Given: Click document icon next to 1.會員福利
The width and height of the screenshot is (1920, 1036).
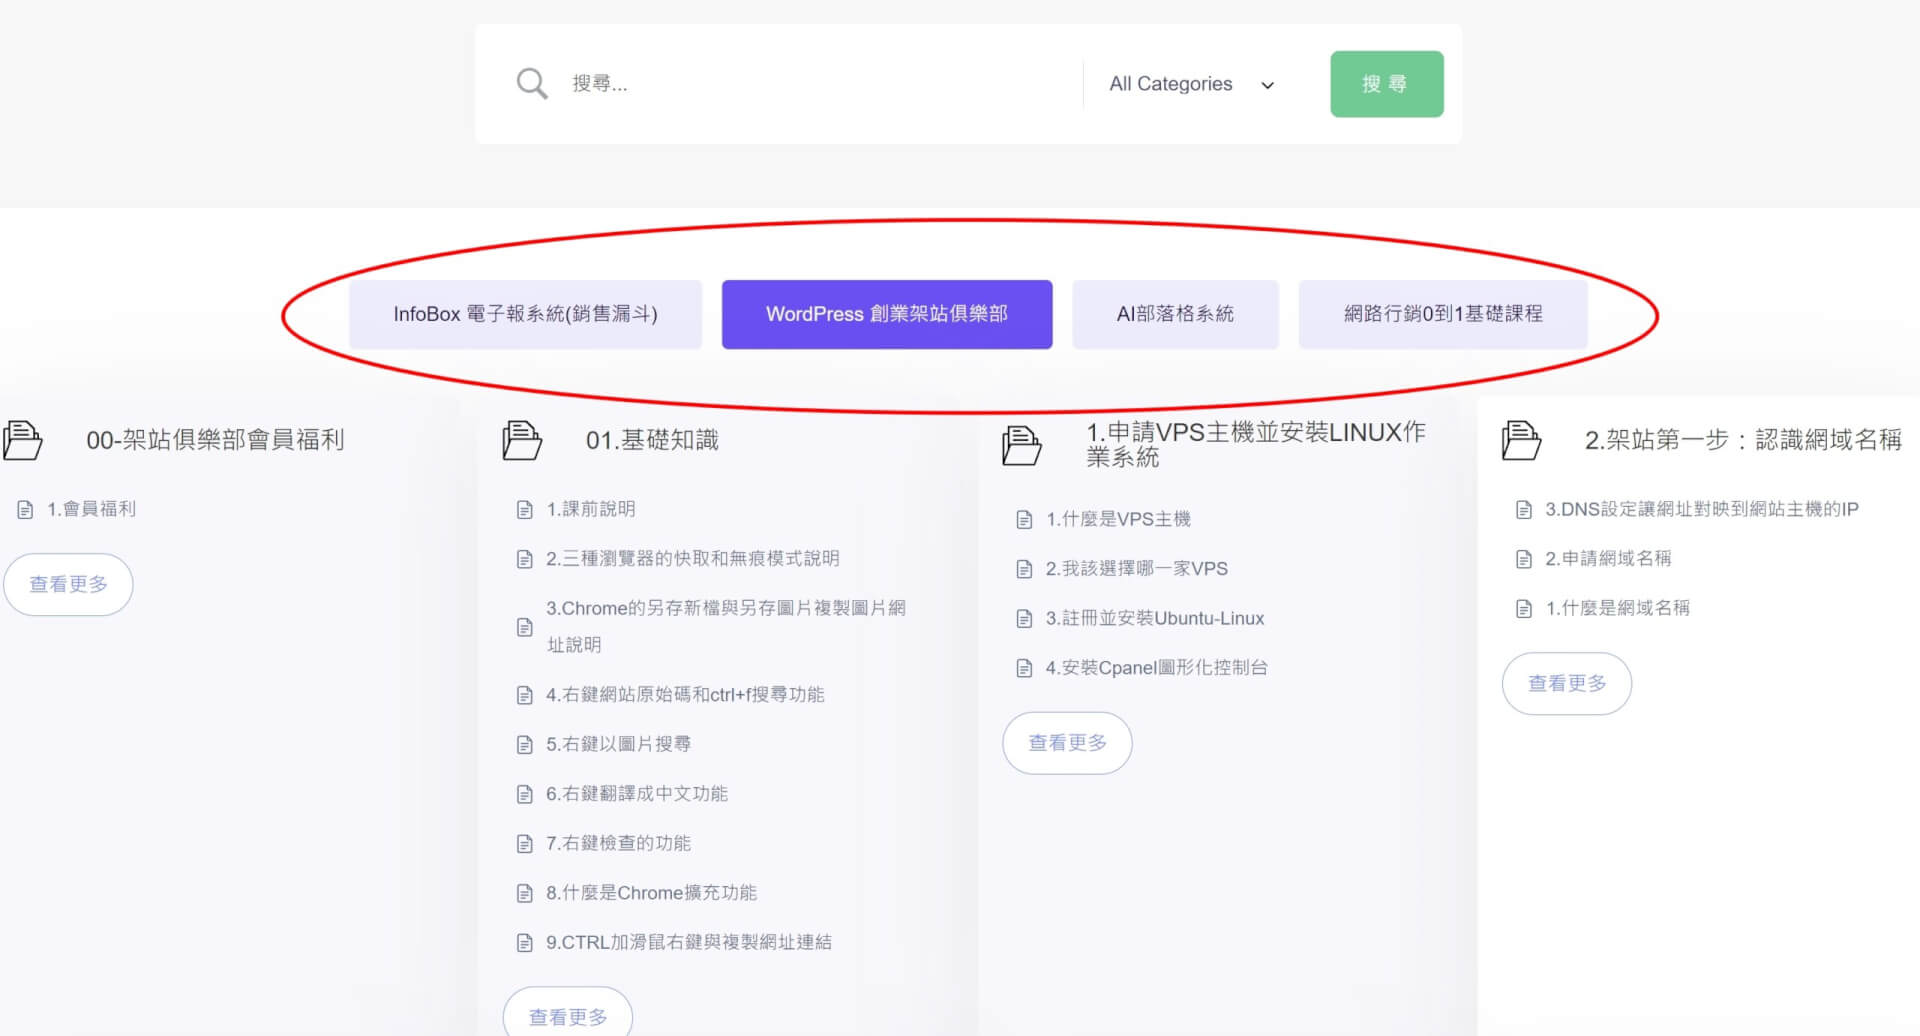Looking at the screenshot, I should pyautogui.click(x=25, y=510).
